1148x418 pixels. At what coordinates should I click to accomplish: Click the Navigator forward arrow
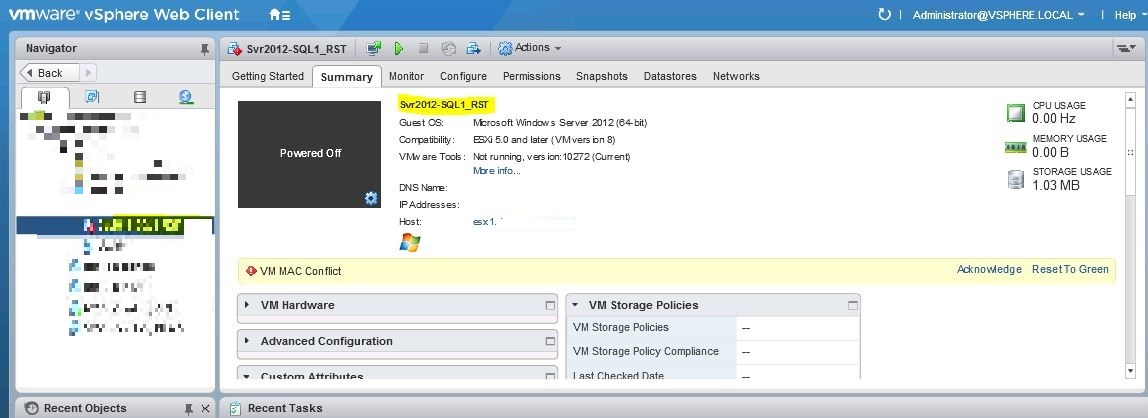point(88,72)
